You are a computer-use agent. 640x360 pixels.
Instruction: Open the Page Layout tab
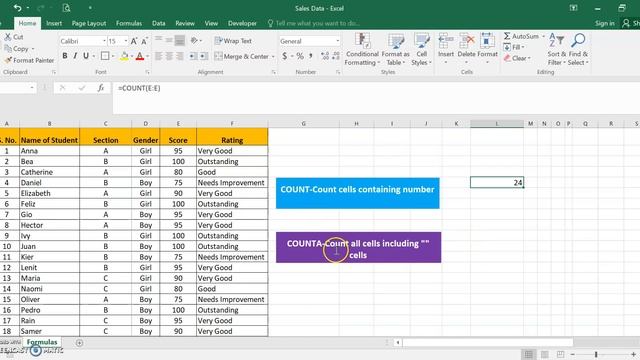pos(89,23)
